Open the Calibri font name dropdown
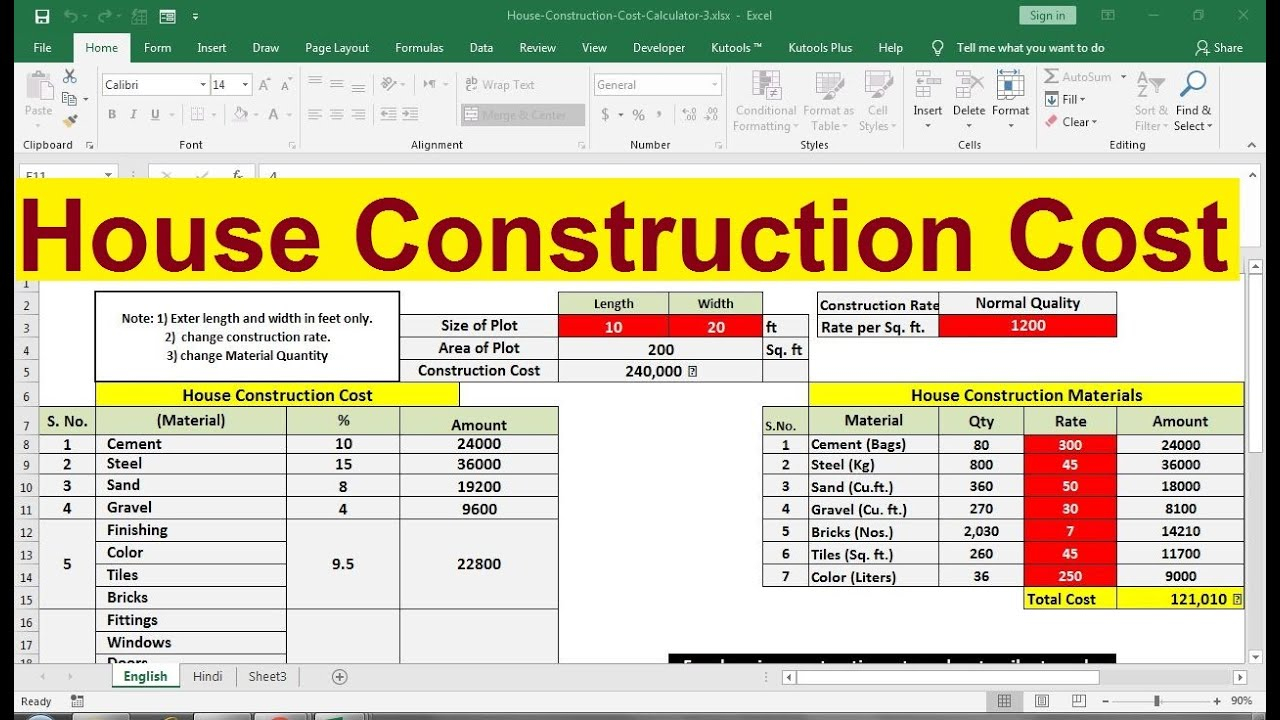Image resolution: width=1280 pixels, height=720 pixels. point(203,85)
